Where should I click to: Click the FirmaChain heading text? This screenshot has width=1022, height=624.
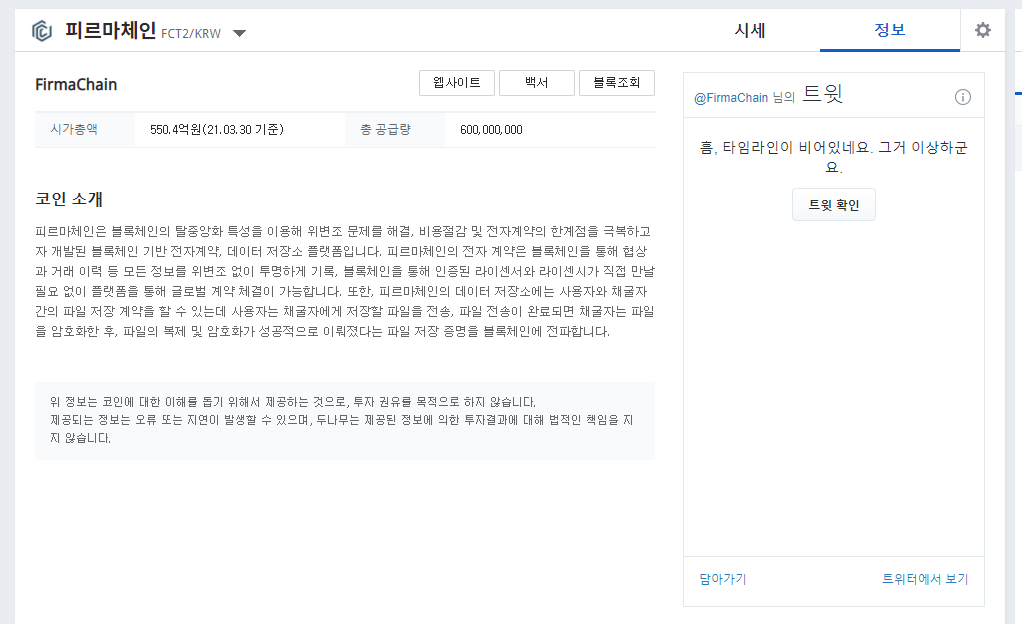(76, 84)
